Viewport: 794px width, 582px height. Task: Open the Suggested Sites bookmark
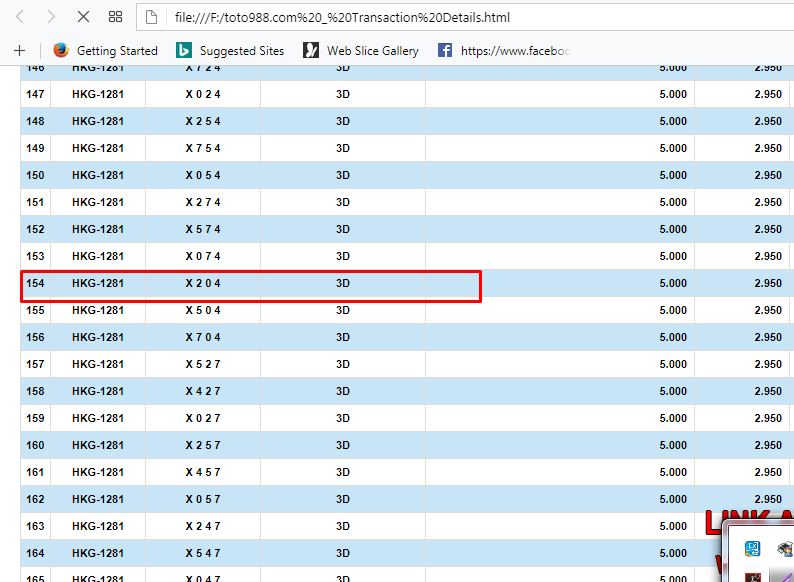[x=241, y=50]
